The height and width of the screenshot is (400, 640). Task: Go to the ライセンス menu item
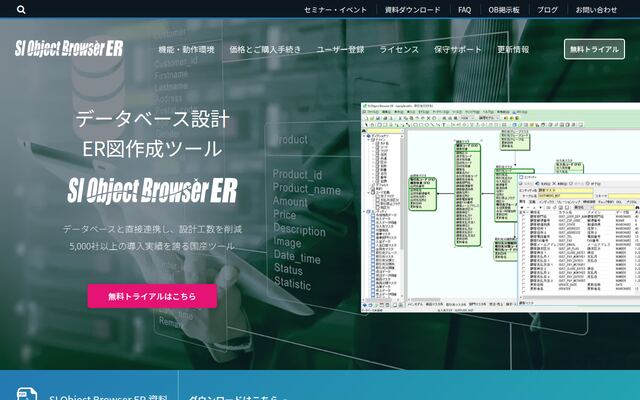pos(399,49)
